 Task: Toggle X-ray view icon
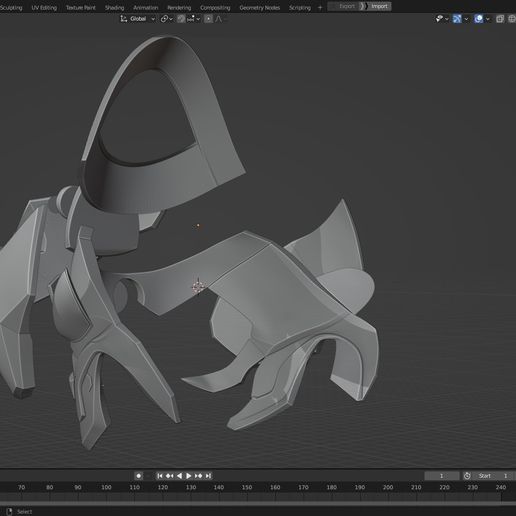coord(500,19)
